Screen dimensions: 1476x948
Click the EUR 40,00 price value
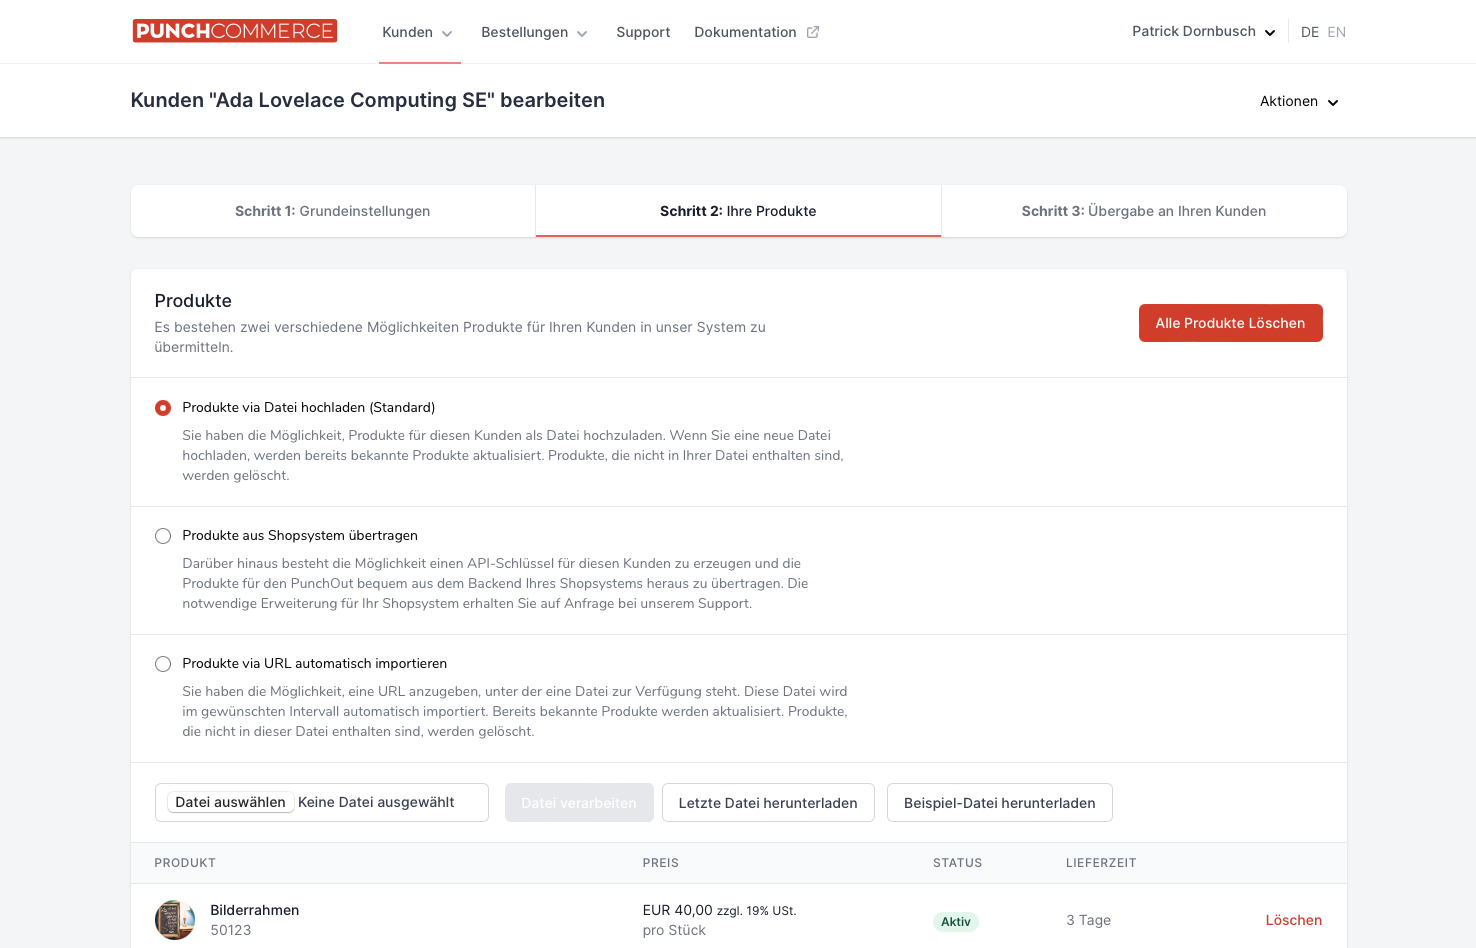[678, 910]
